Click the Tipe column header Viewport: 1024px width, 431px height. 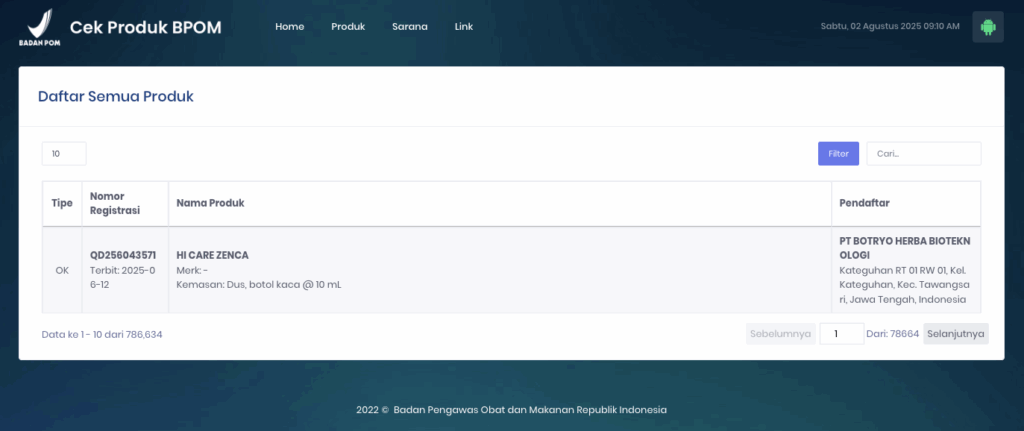[x=62, y=203]
